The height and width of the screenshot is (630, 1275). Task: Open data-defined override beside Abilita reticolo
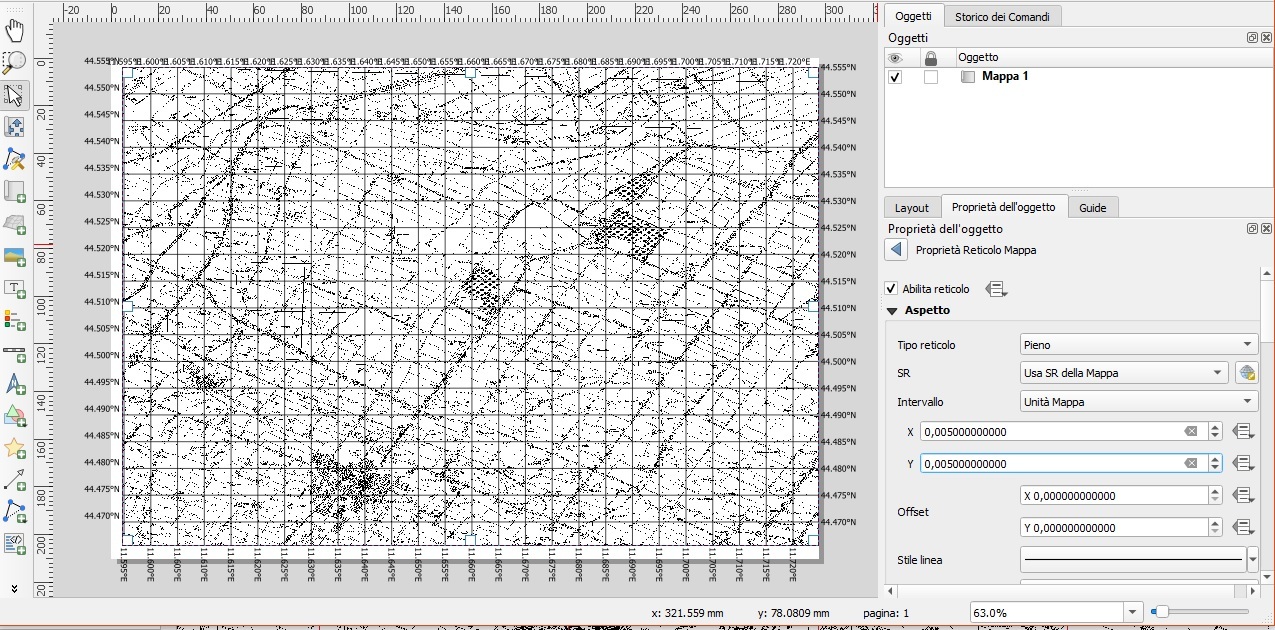(996, 289)
